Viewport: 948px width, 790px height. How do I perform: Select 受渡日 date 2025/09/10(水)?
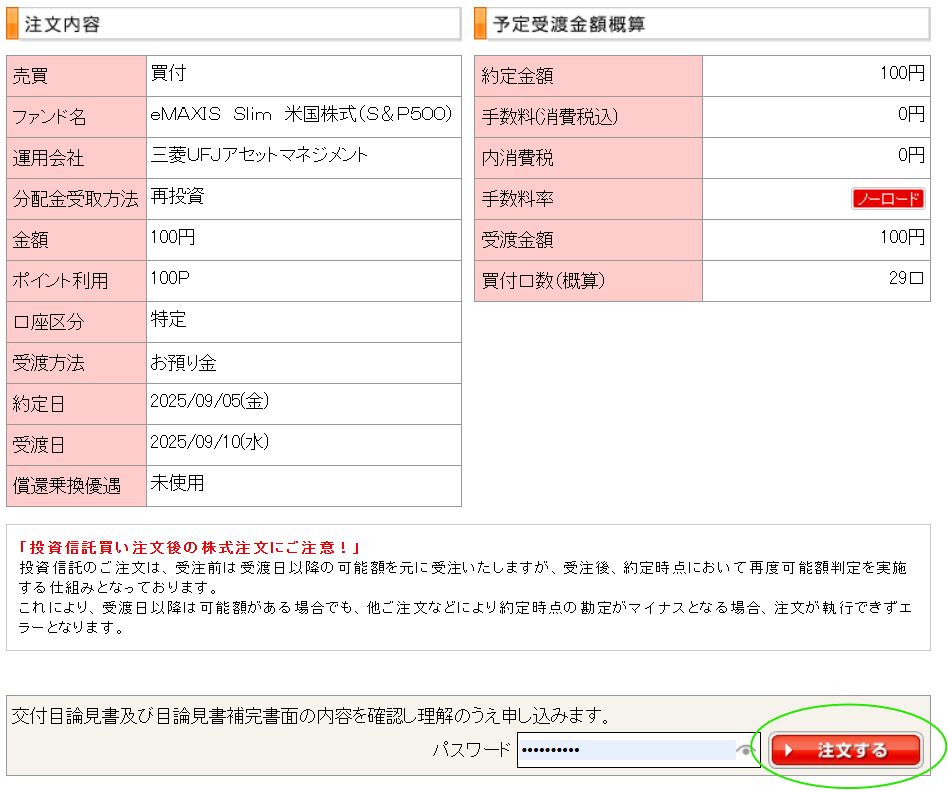tap(209, 442)
